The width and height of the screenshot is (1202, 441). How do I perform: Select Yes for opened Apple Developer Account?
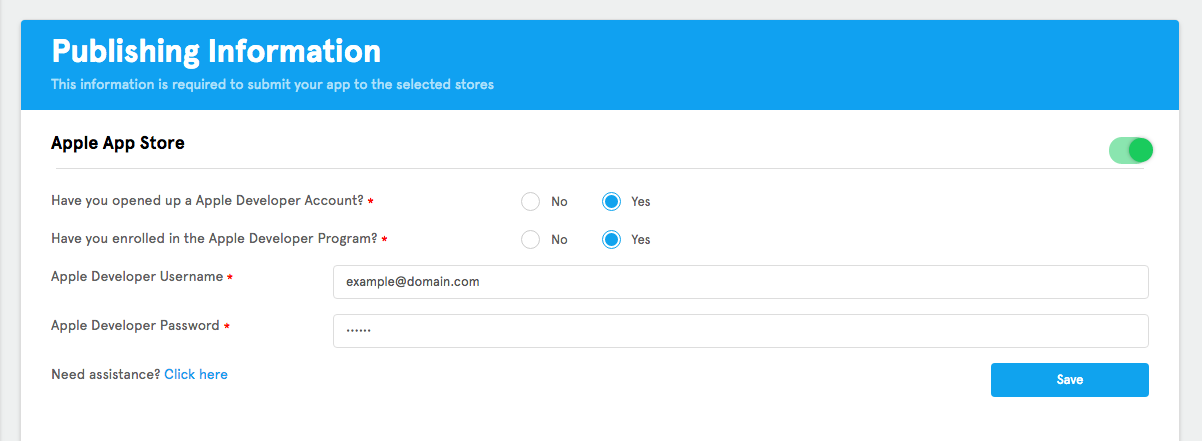pyautogui.click(x=612, y=202)
